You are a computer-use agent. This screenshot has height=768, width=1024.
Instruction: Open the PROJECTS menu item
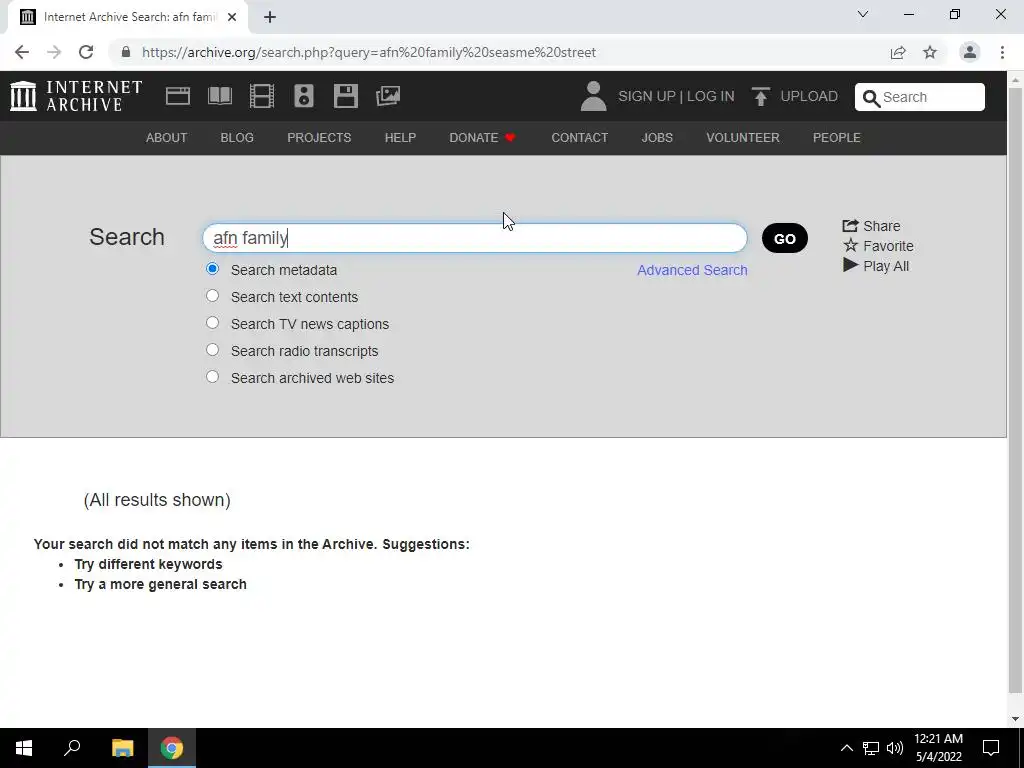tap(319, 138)
